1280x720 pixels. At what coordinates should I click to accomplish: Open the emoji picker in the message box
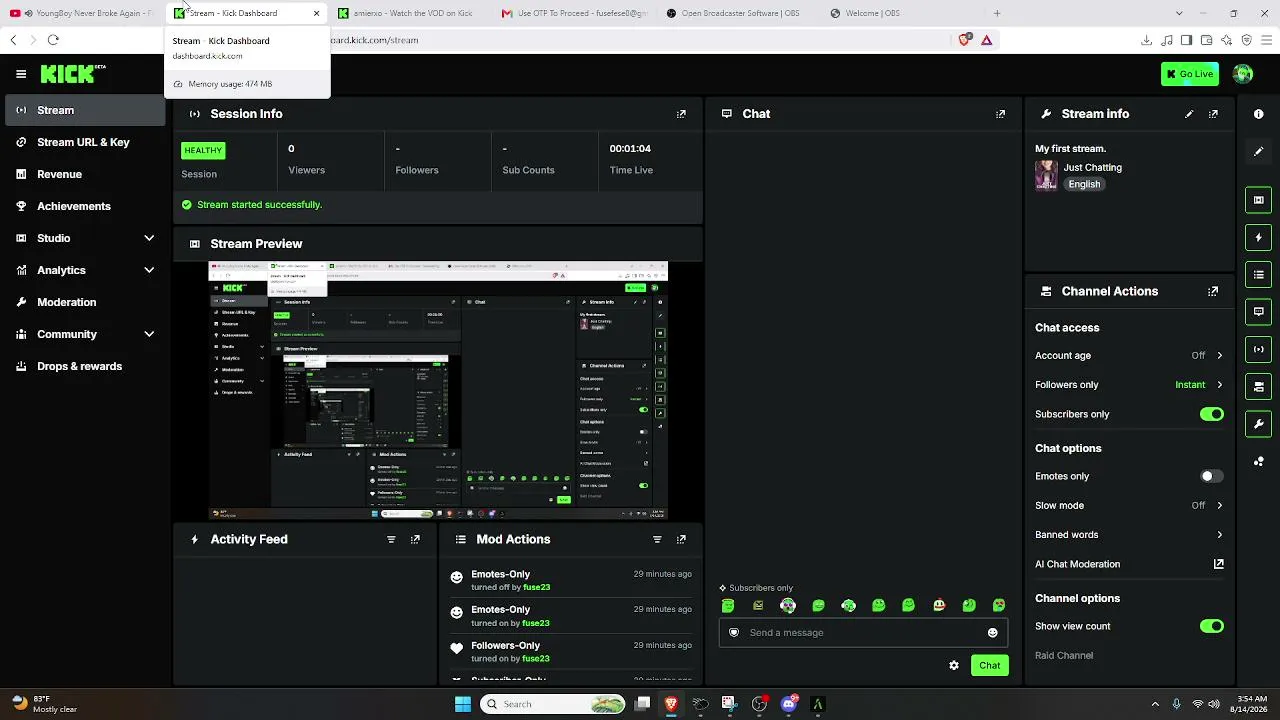coord(992,632)
